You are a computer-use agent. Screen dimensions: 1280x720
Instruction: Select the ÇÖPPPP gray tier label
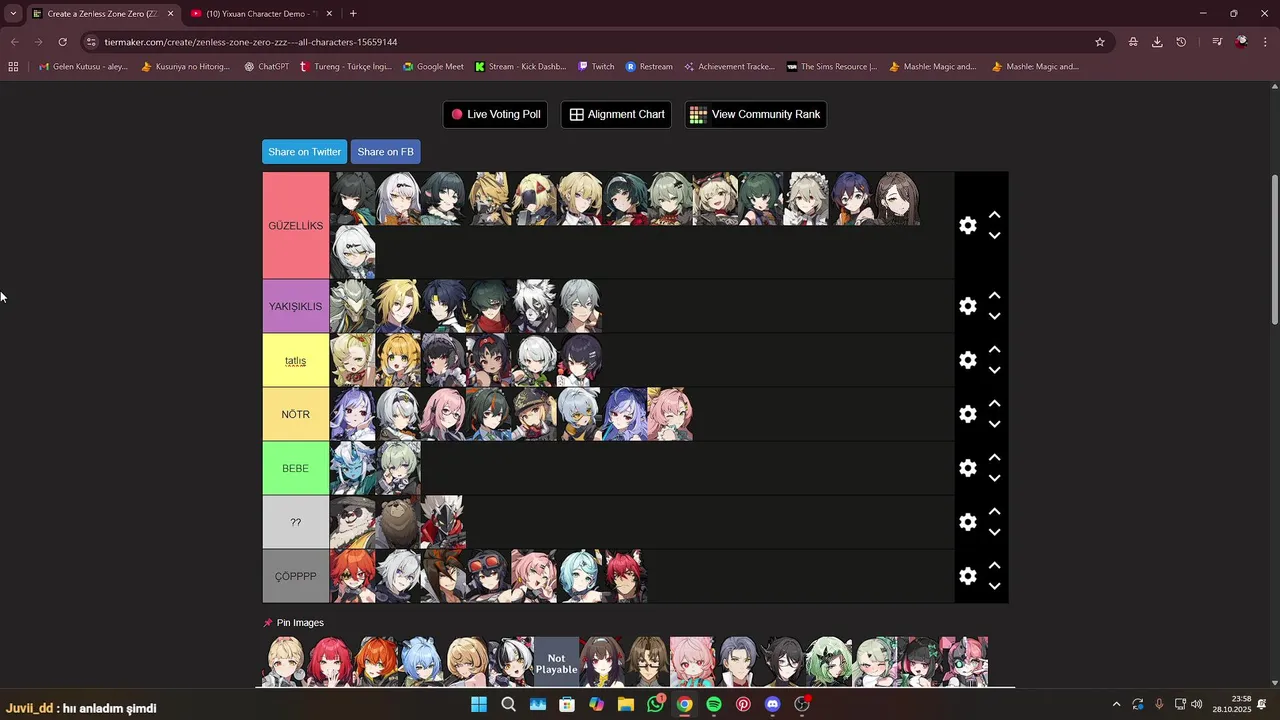295,576
